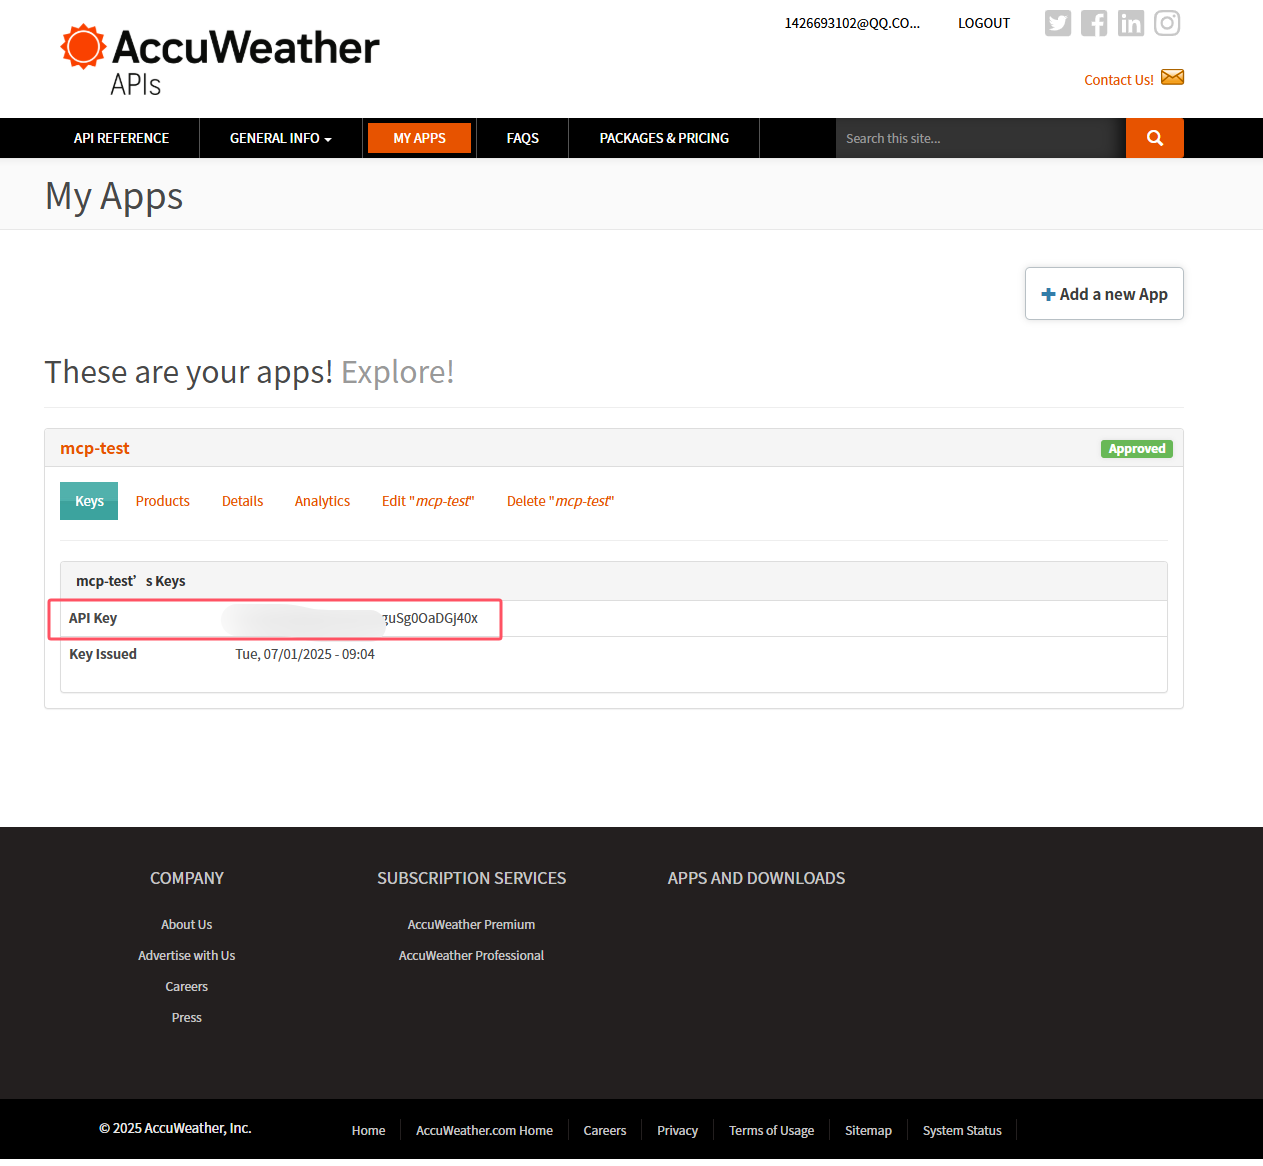Open the API Reference menu item
This screenshot has width=1263, height=1166.
(121, 138)
